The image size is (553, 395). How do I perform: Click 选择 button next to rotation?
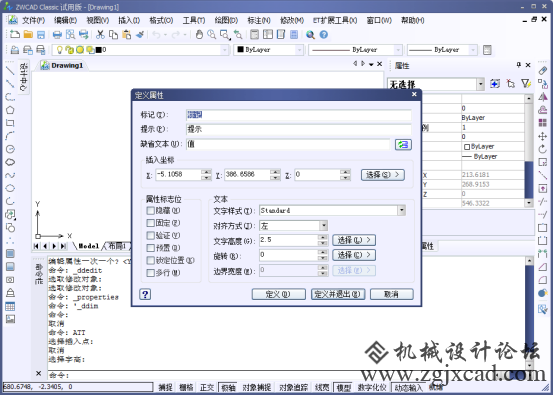(354, 255)
